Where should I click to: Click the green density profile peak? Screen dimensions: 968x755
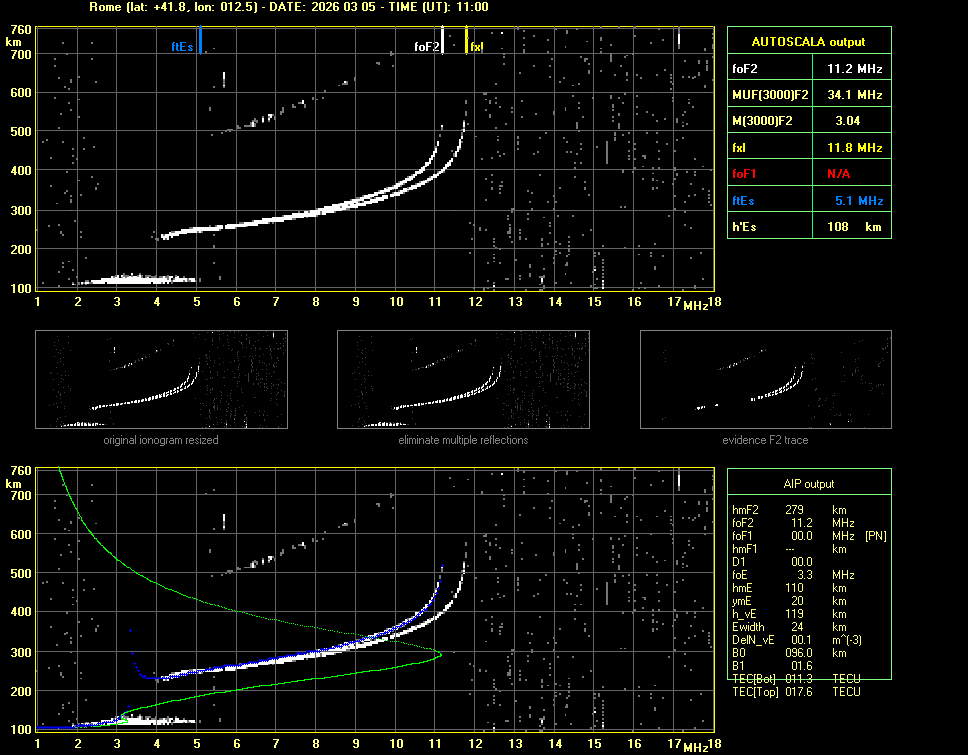click(x=440, y=655)
